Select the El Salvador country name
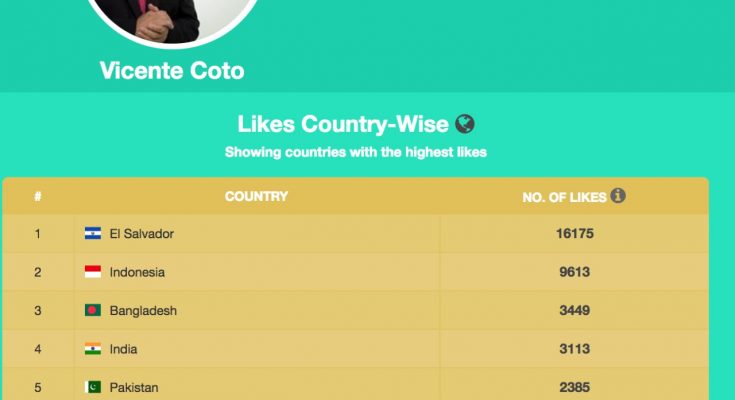 (142, 234)
